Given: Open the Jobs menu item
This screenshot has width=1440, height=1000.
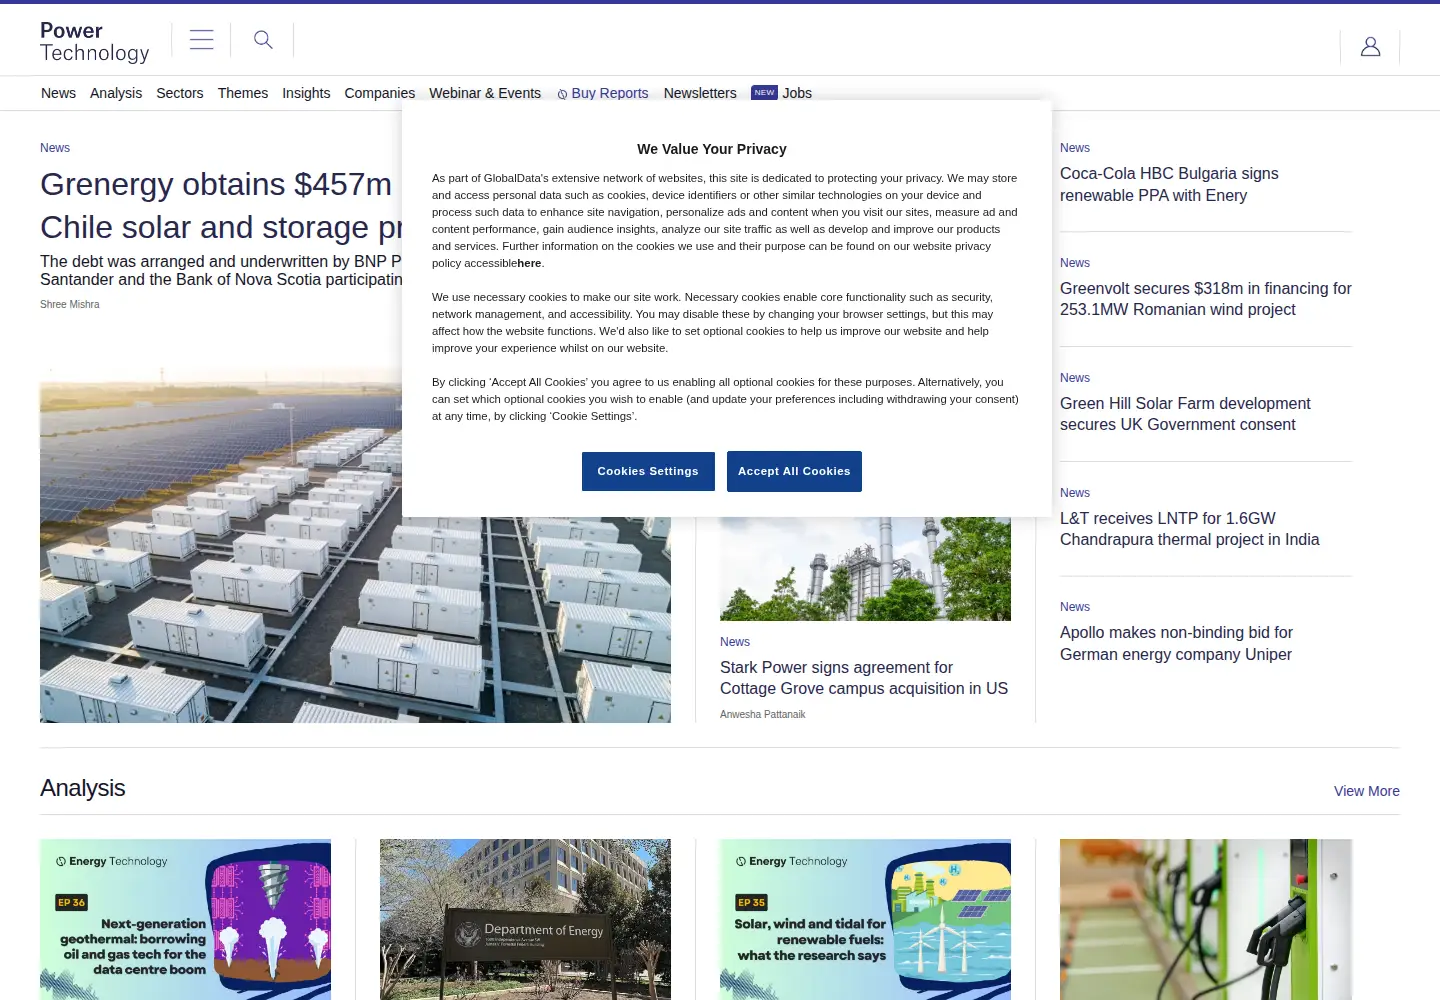Looking at the screenshot, I should click(x=797, y=93).
